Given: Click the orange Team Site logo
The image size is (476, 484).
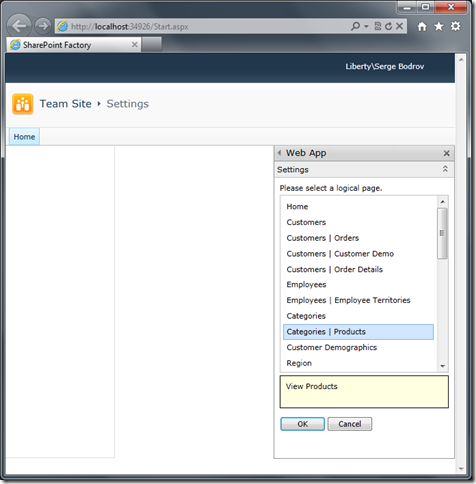Looking at the screenshot, I should [x=23, y=104].
